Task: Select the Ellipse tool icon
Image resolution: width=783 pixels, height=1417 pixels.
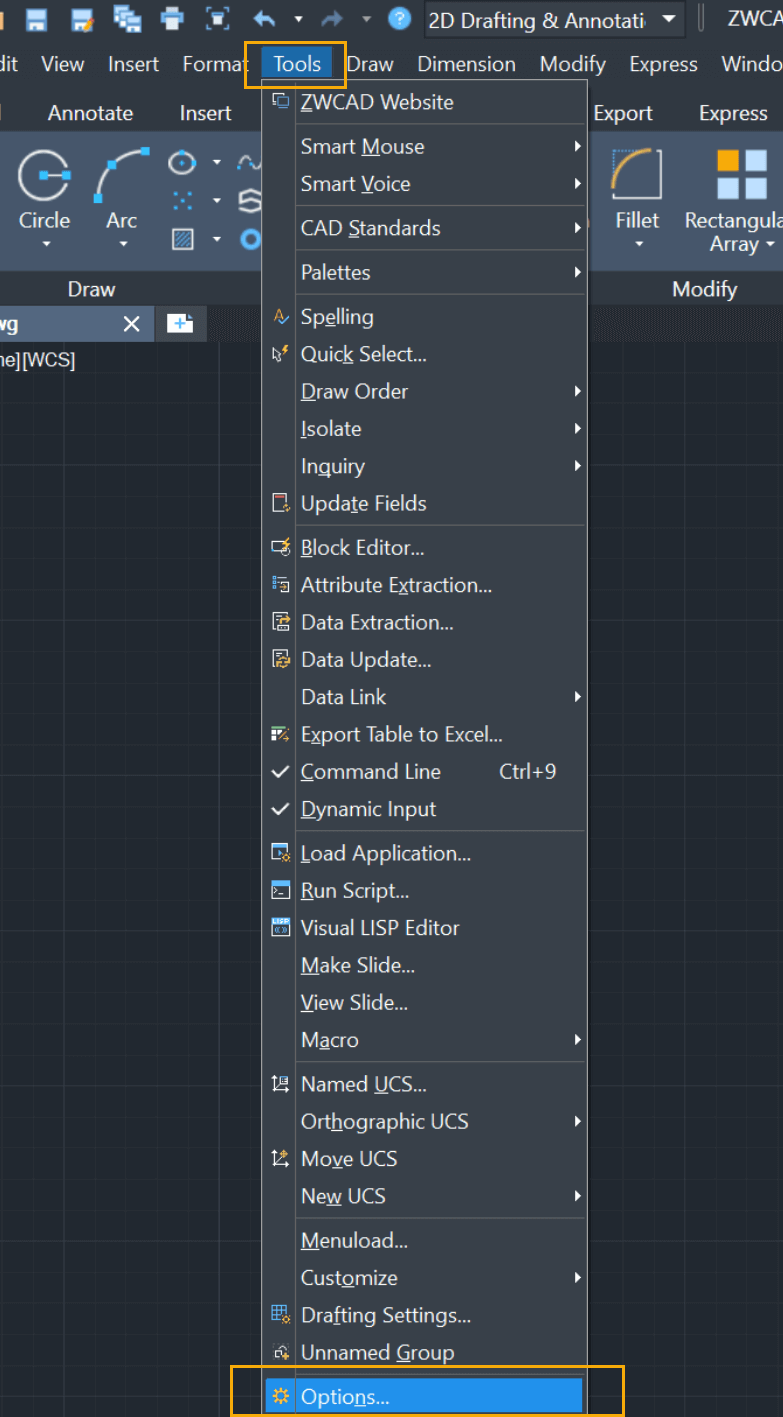Action: pyautogui.click(x=182, y=161)
